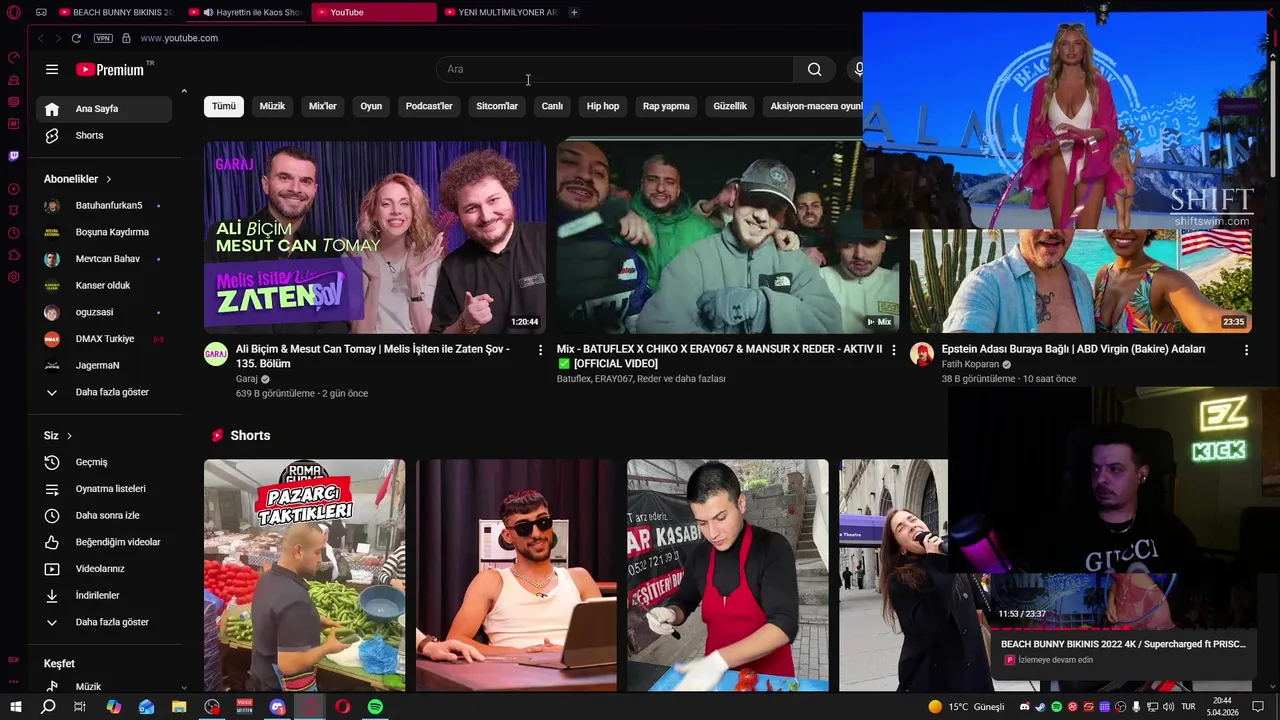This screenshot has height=720, width=1280.
Task: Click İzlemeye devam edin on miniplayer
Action: click(1056, 660)
